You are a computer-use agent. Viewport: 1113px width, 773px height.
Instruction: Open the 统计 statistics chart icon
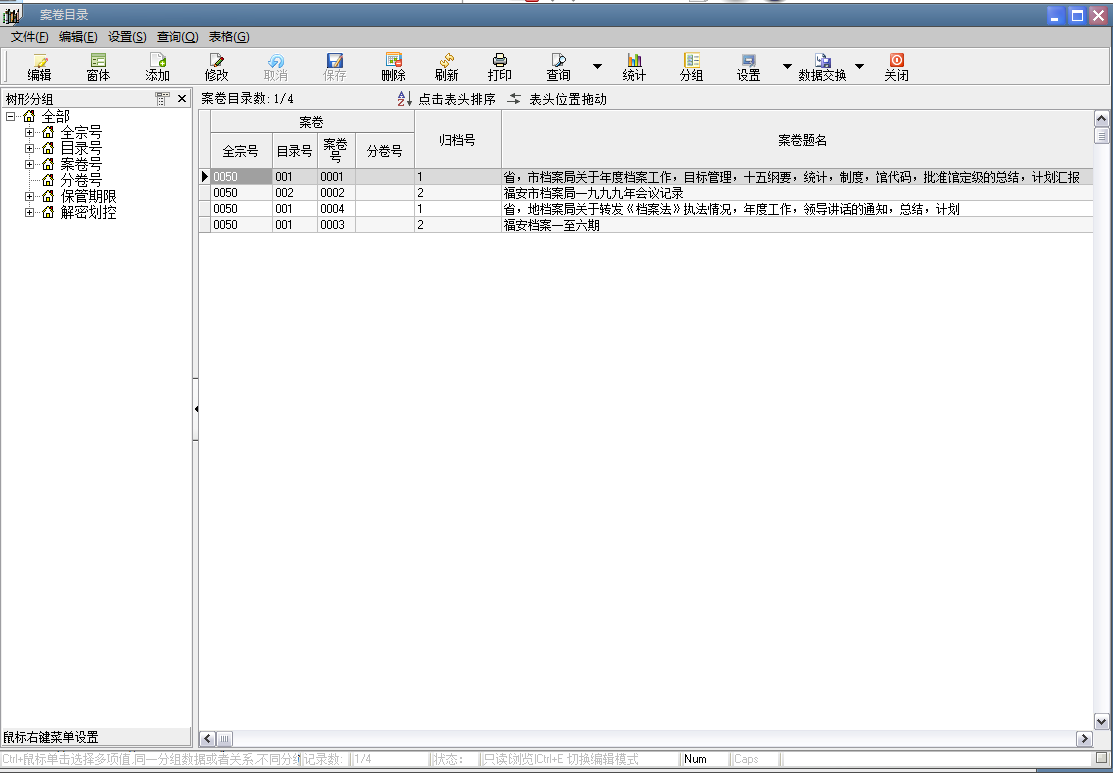[x=634, y=61]
